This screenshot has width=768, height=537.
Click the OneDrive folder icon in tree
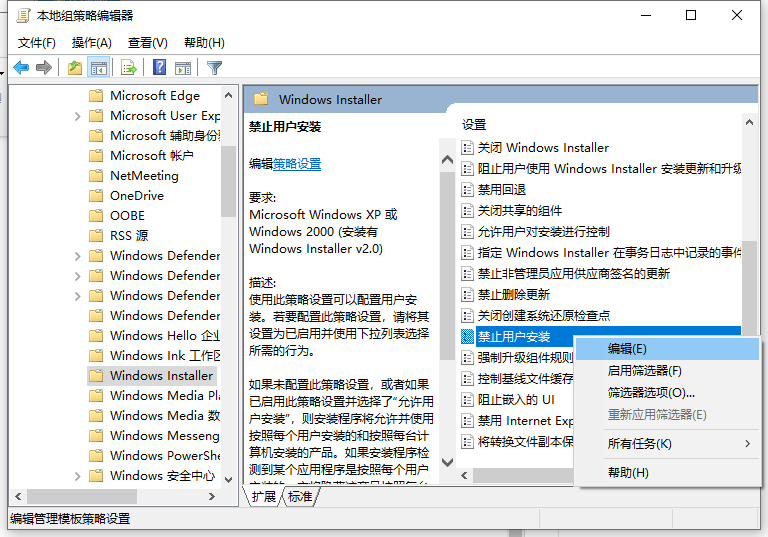tap(96, 196)
